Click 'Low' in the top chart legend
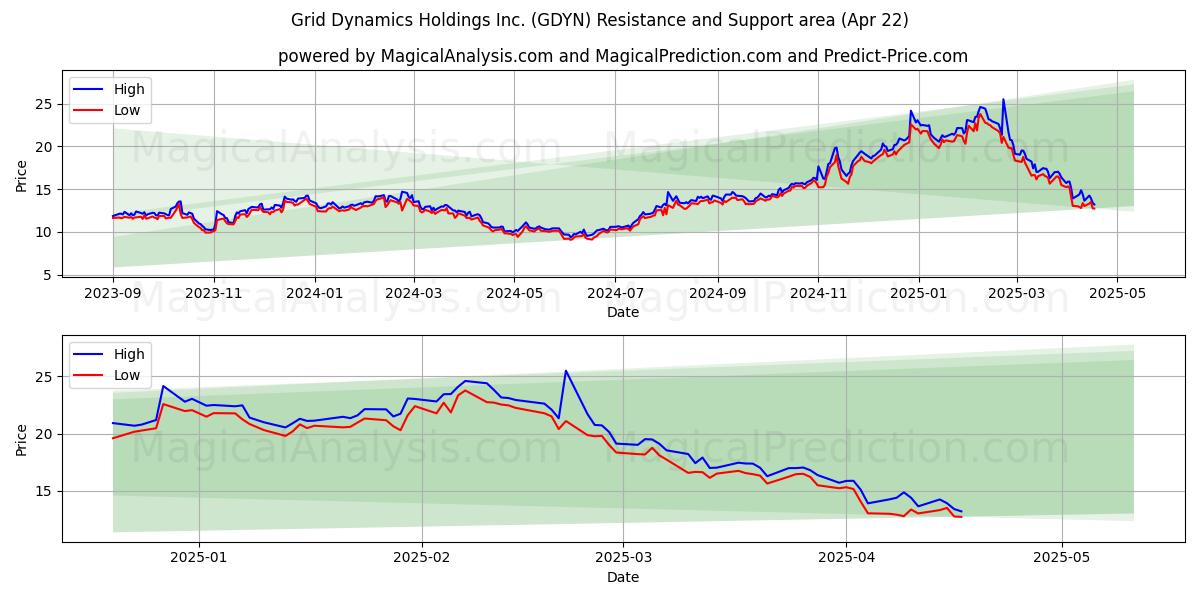The image size is (1200, 600). [127, 110]
